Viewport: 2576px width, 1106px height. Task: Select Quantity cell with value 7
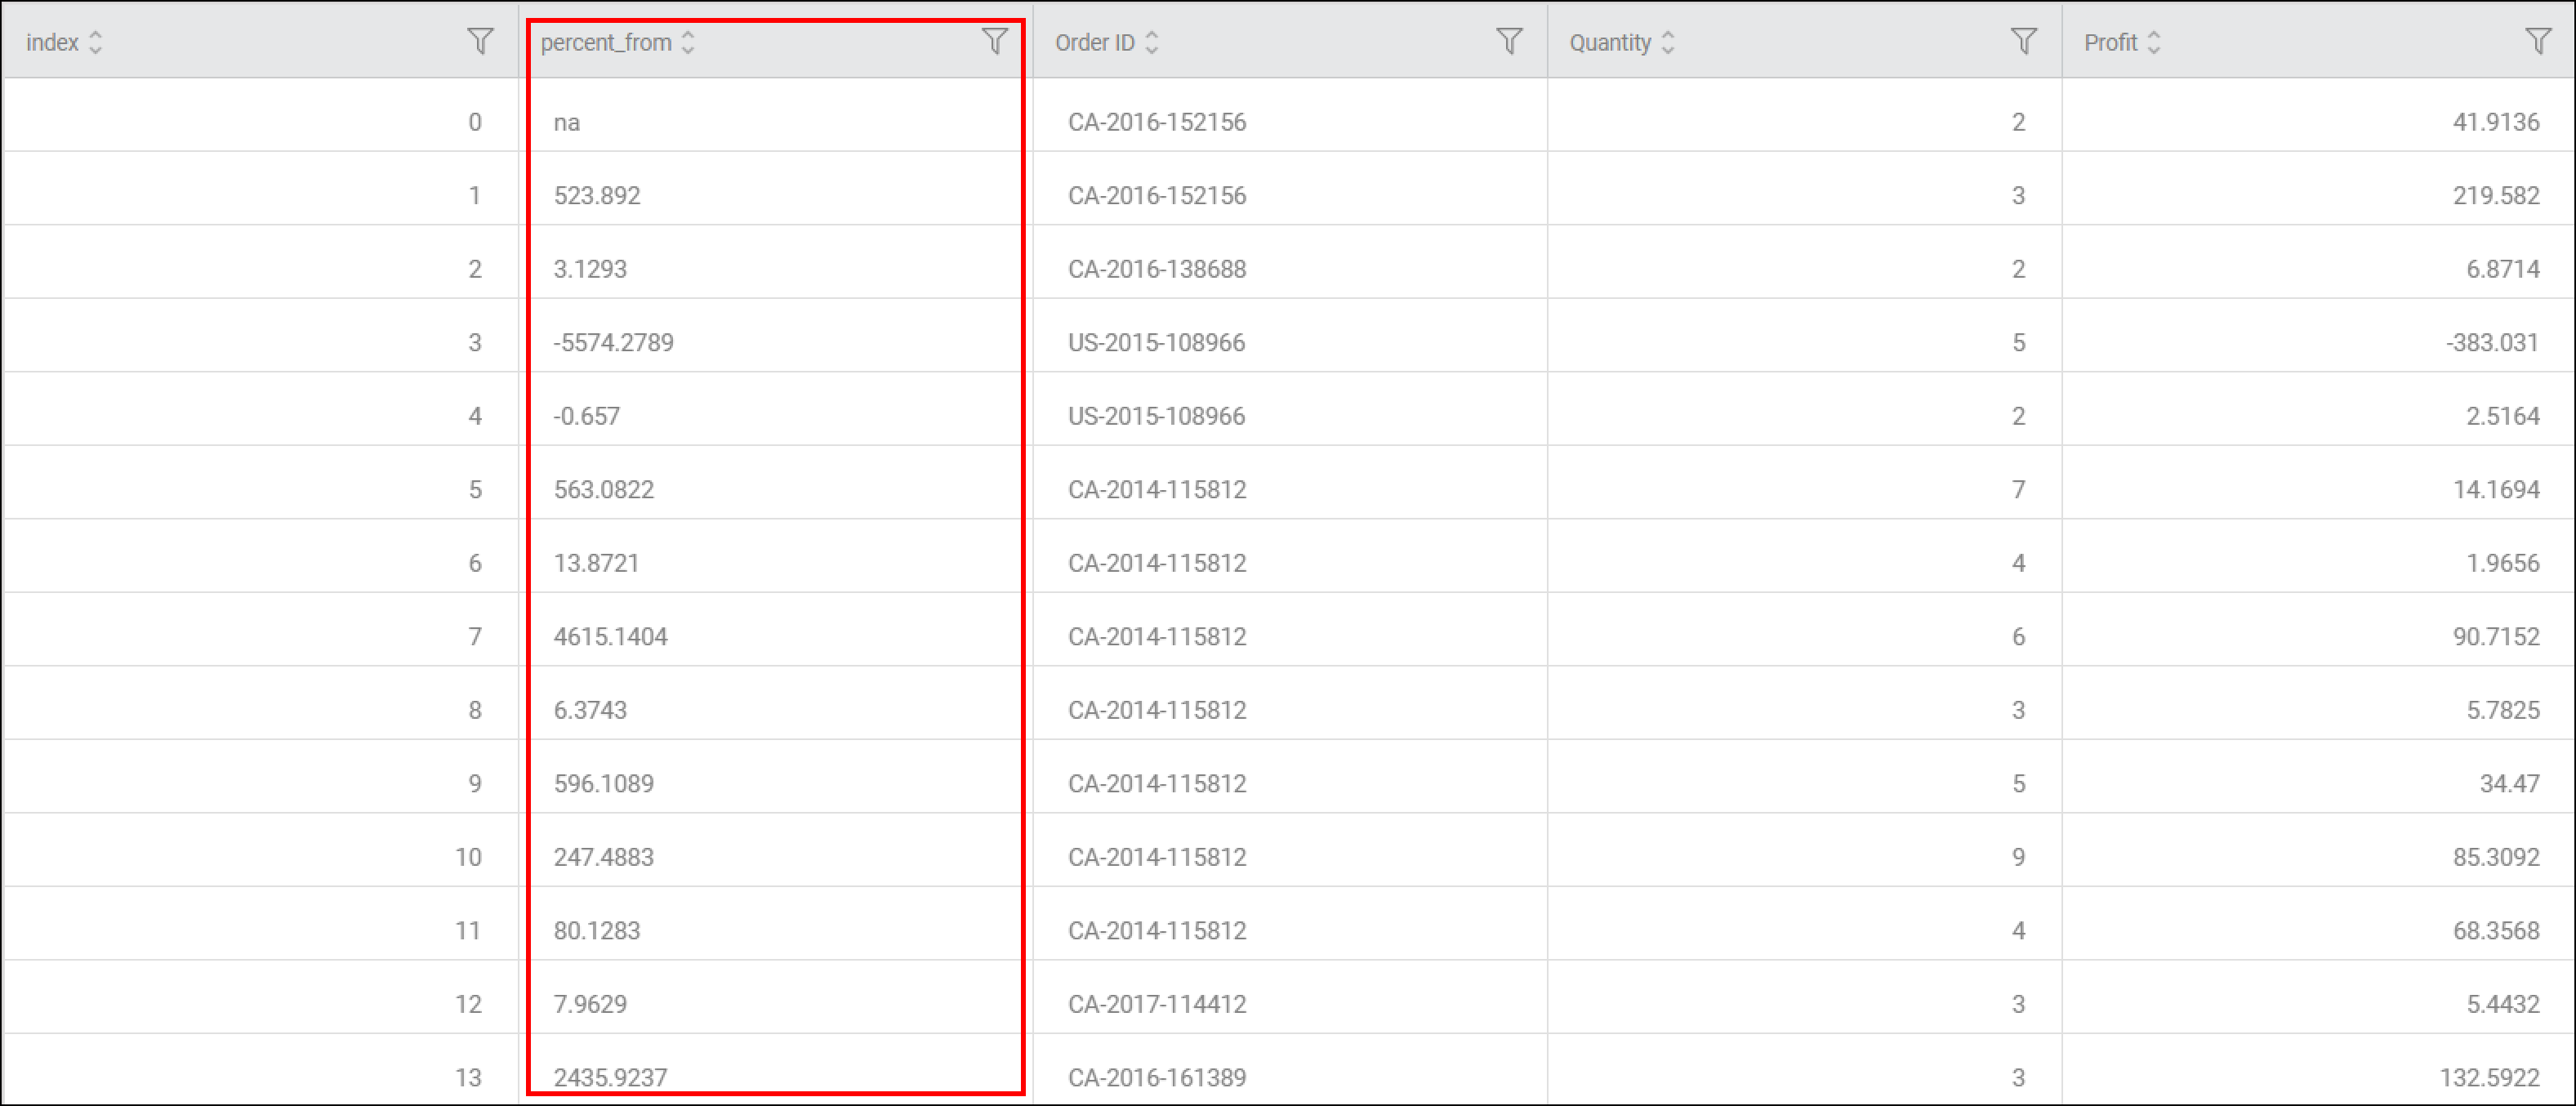pos(2018,489)
